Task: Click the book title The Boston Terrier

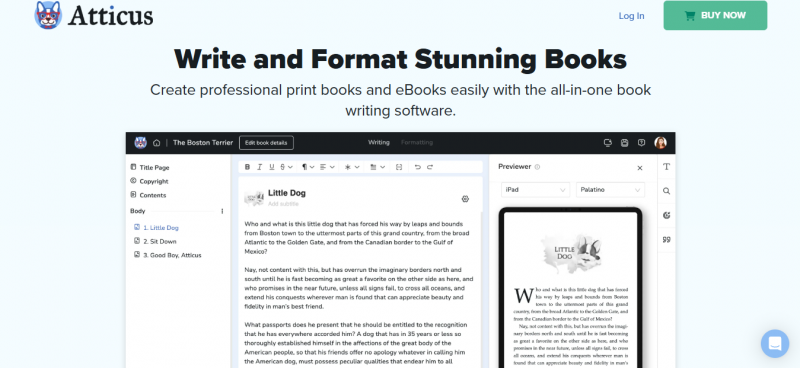Action: coord(203,143)
